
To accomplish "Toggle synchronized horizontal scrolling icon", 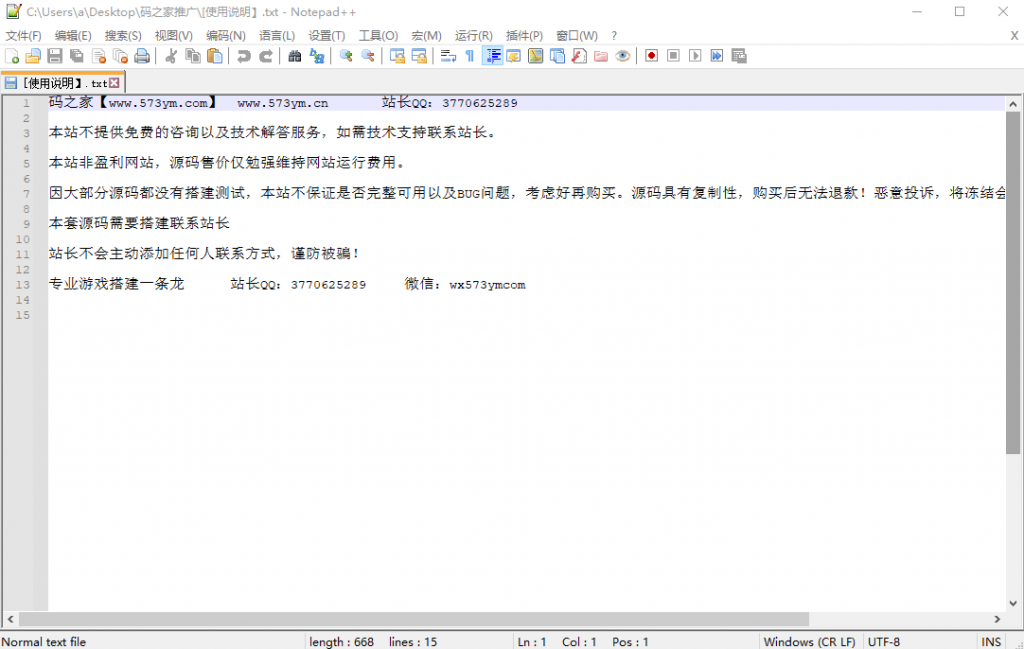I will 419,56.
